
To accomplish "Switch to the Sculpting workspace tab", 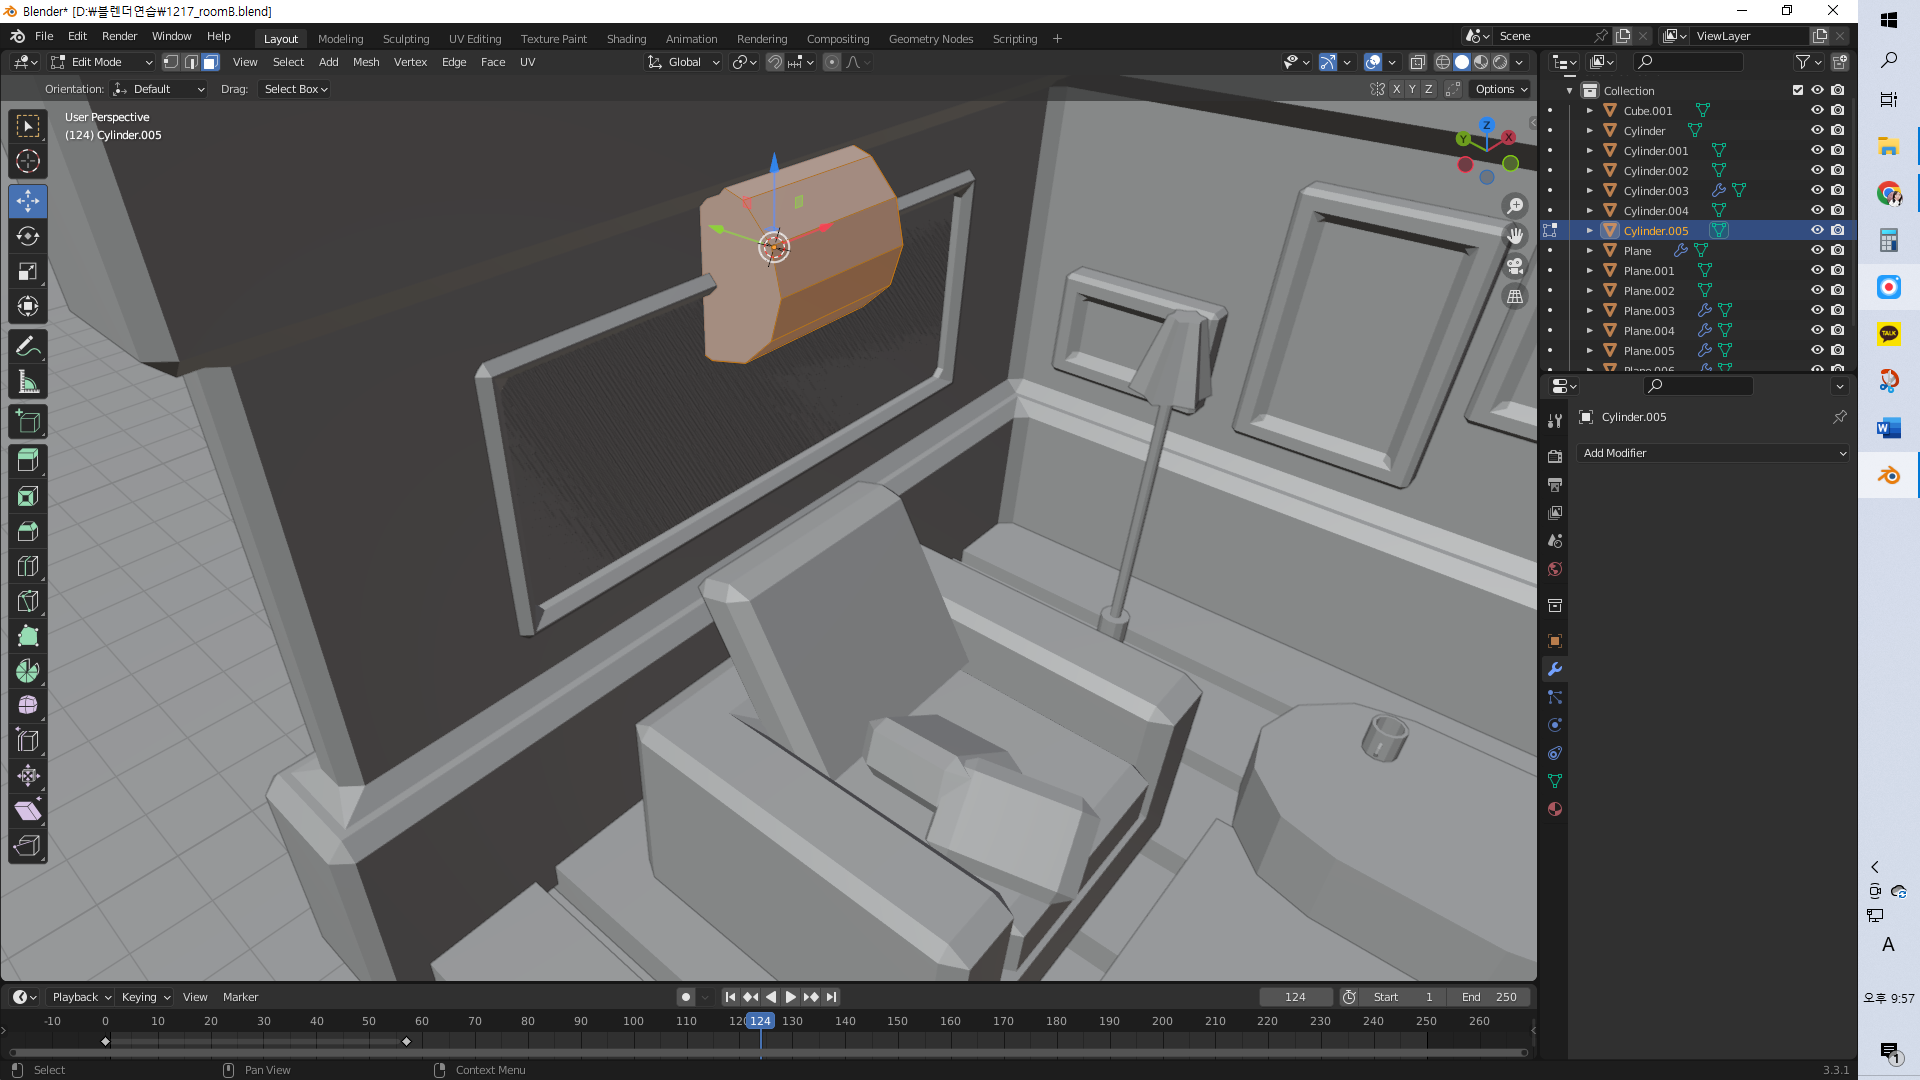I will tap(405, 39).
